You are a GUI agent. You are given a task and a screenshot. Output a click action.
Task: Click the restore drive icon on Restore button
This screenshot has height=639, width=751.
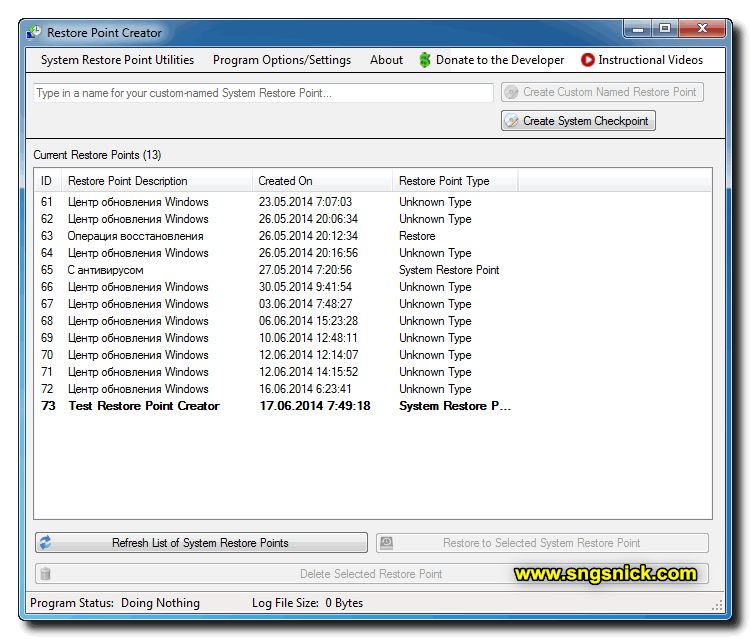[x=386, y=543]
